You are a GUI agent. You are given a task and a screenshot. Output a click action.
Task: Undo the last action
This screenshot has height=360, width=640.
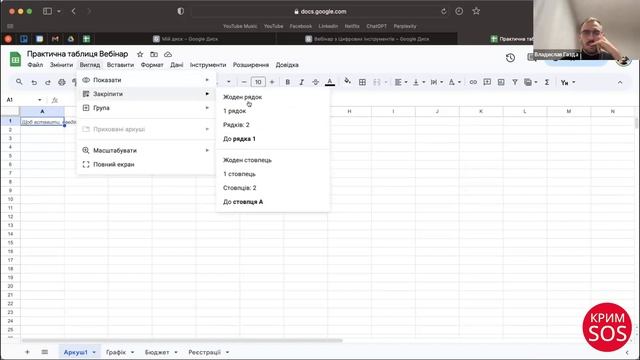(x=34, y=82)
